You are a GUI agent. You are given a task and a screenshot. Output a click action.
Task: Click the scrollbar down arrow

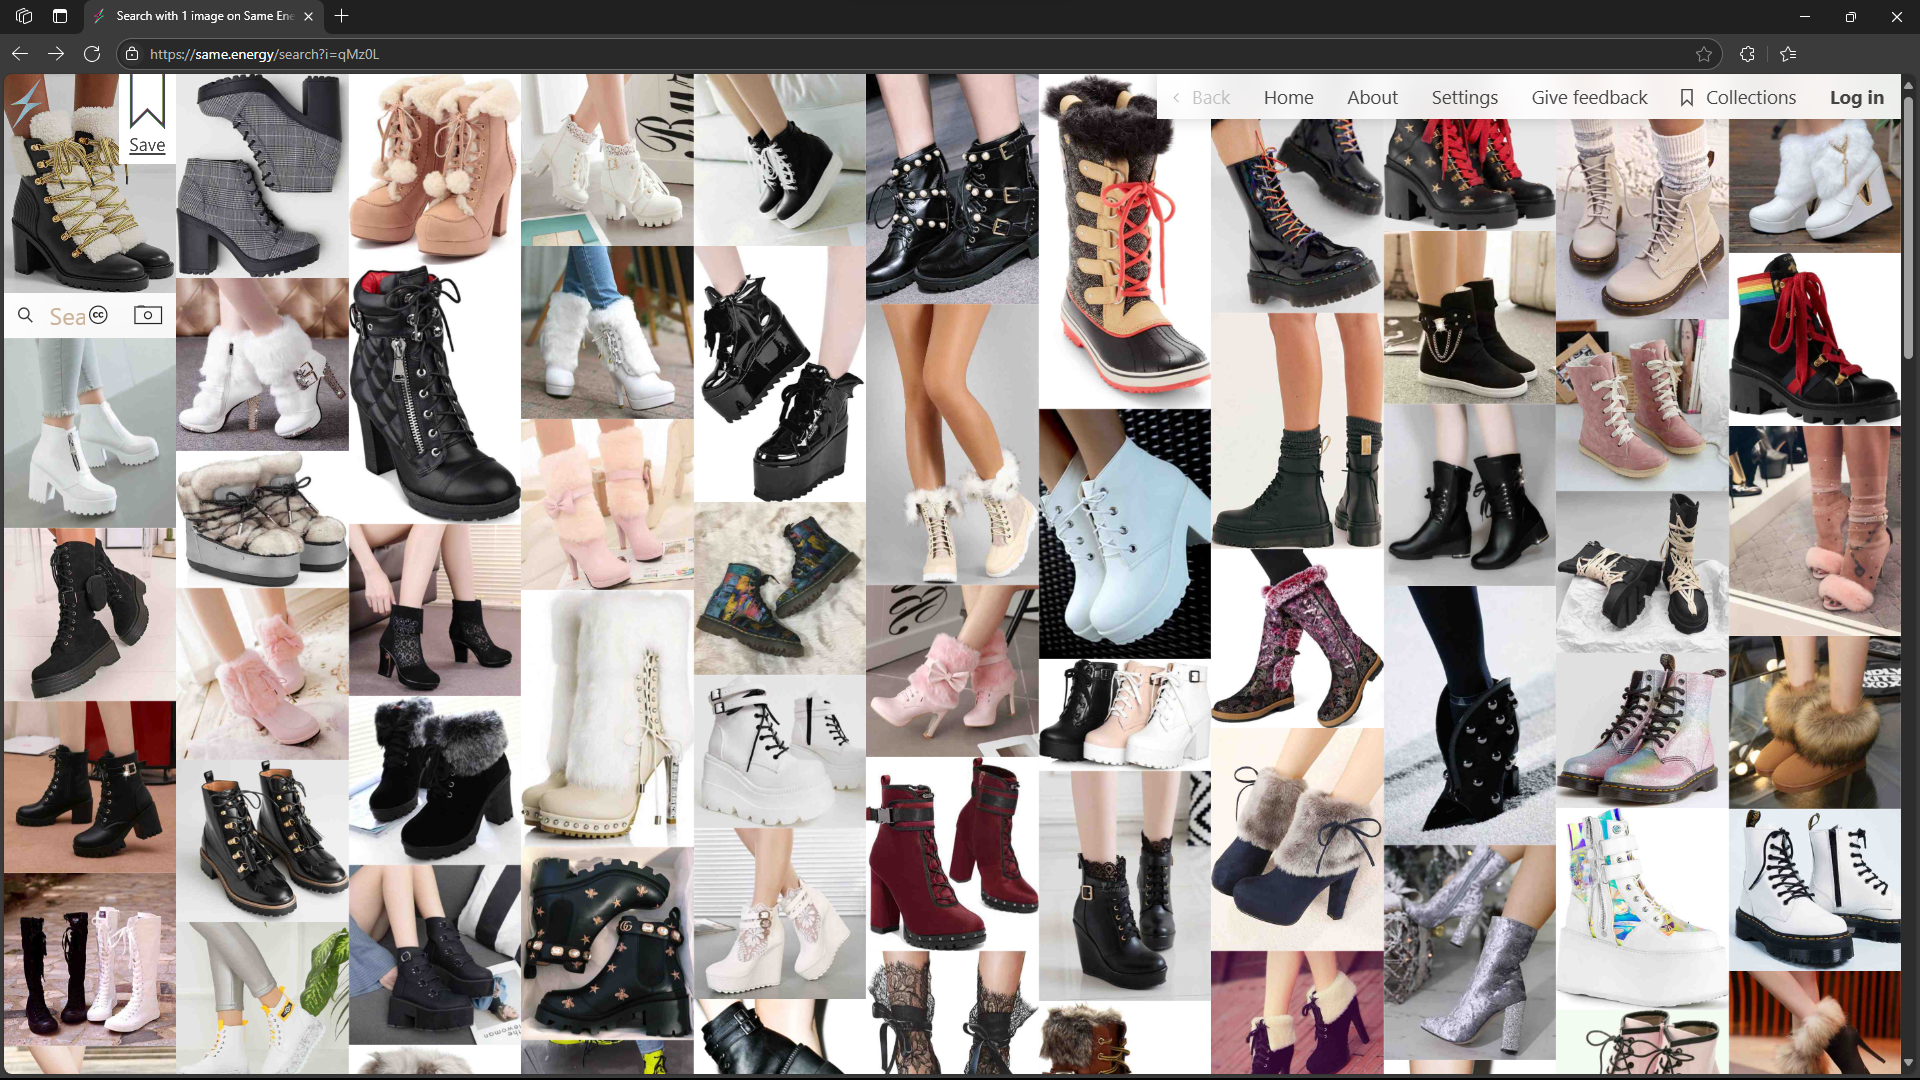[1908, 1063]
